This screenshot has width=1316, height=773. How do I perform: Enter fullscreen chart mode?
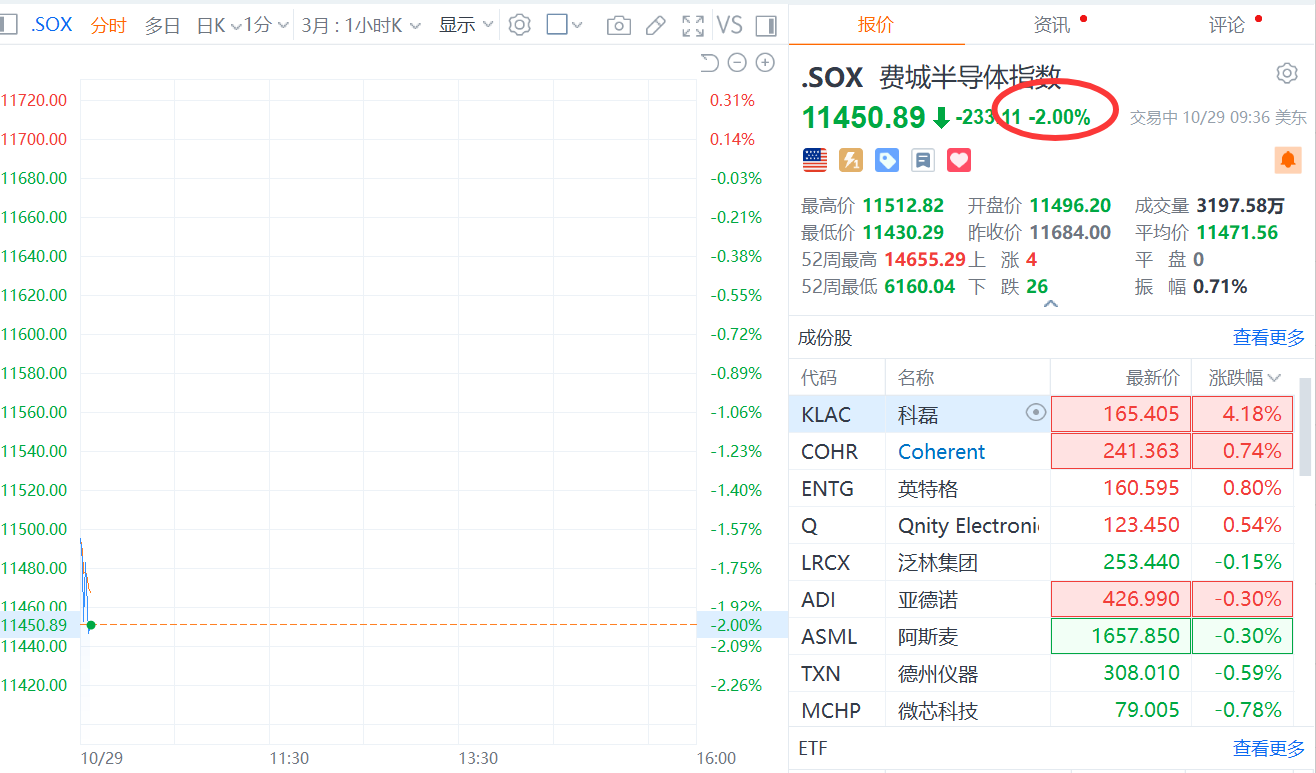coord(692,25)
